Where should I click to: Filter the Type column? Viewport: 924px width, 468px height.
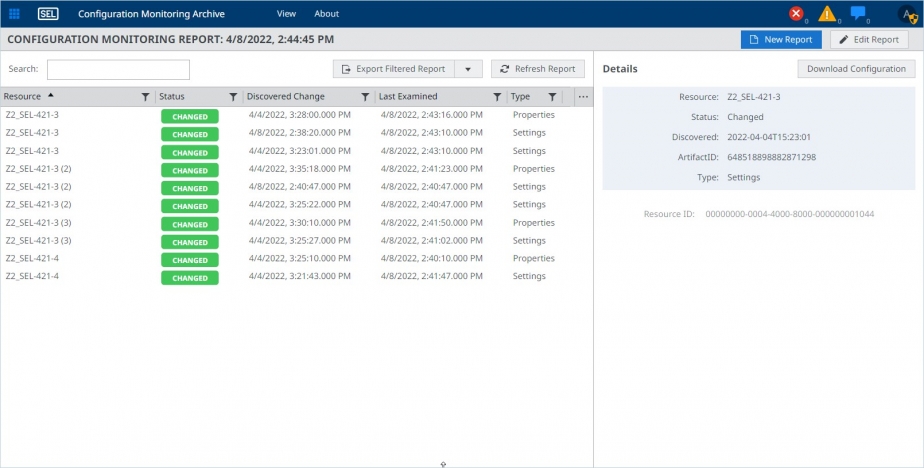pos(551,97)
